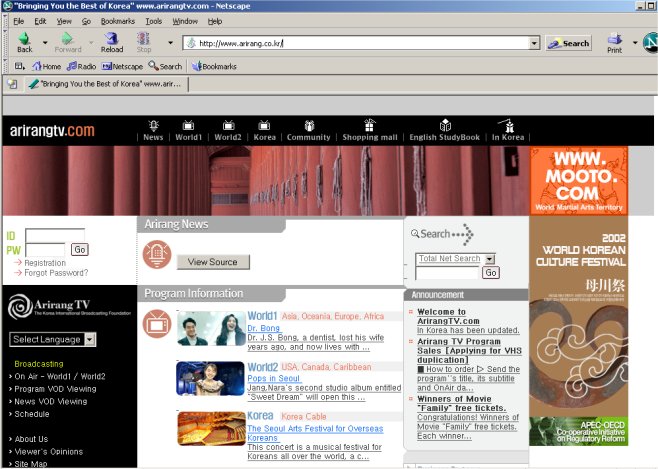The height and width of the screenshot is (469, 658).
Task: Open Program VOD Viewing sidebar link
Action: point(55,389)
